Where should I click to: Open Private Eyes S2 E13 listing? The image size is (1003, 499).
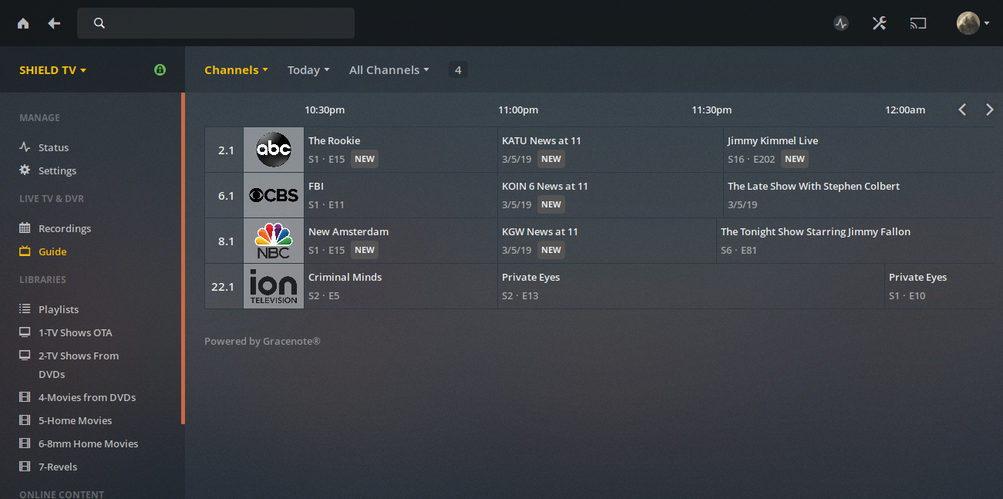pos(691,287)
